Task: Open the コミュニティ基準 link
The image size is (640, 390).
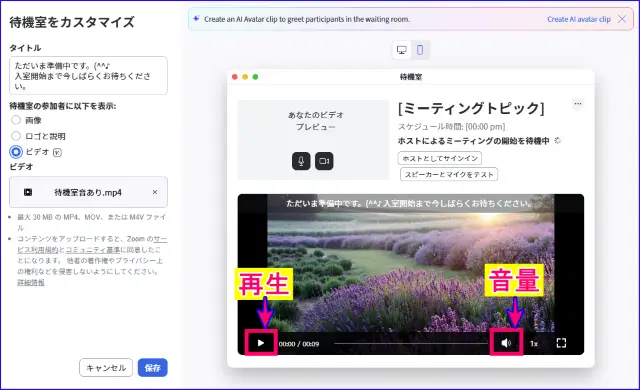Action: 93,250
